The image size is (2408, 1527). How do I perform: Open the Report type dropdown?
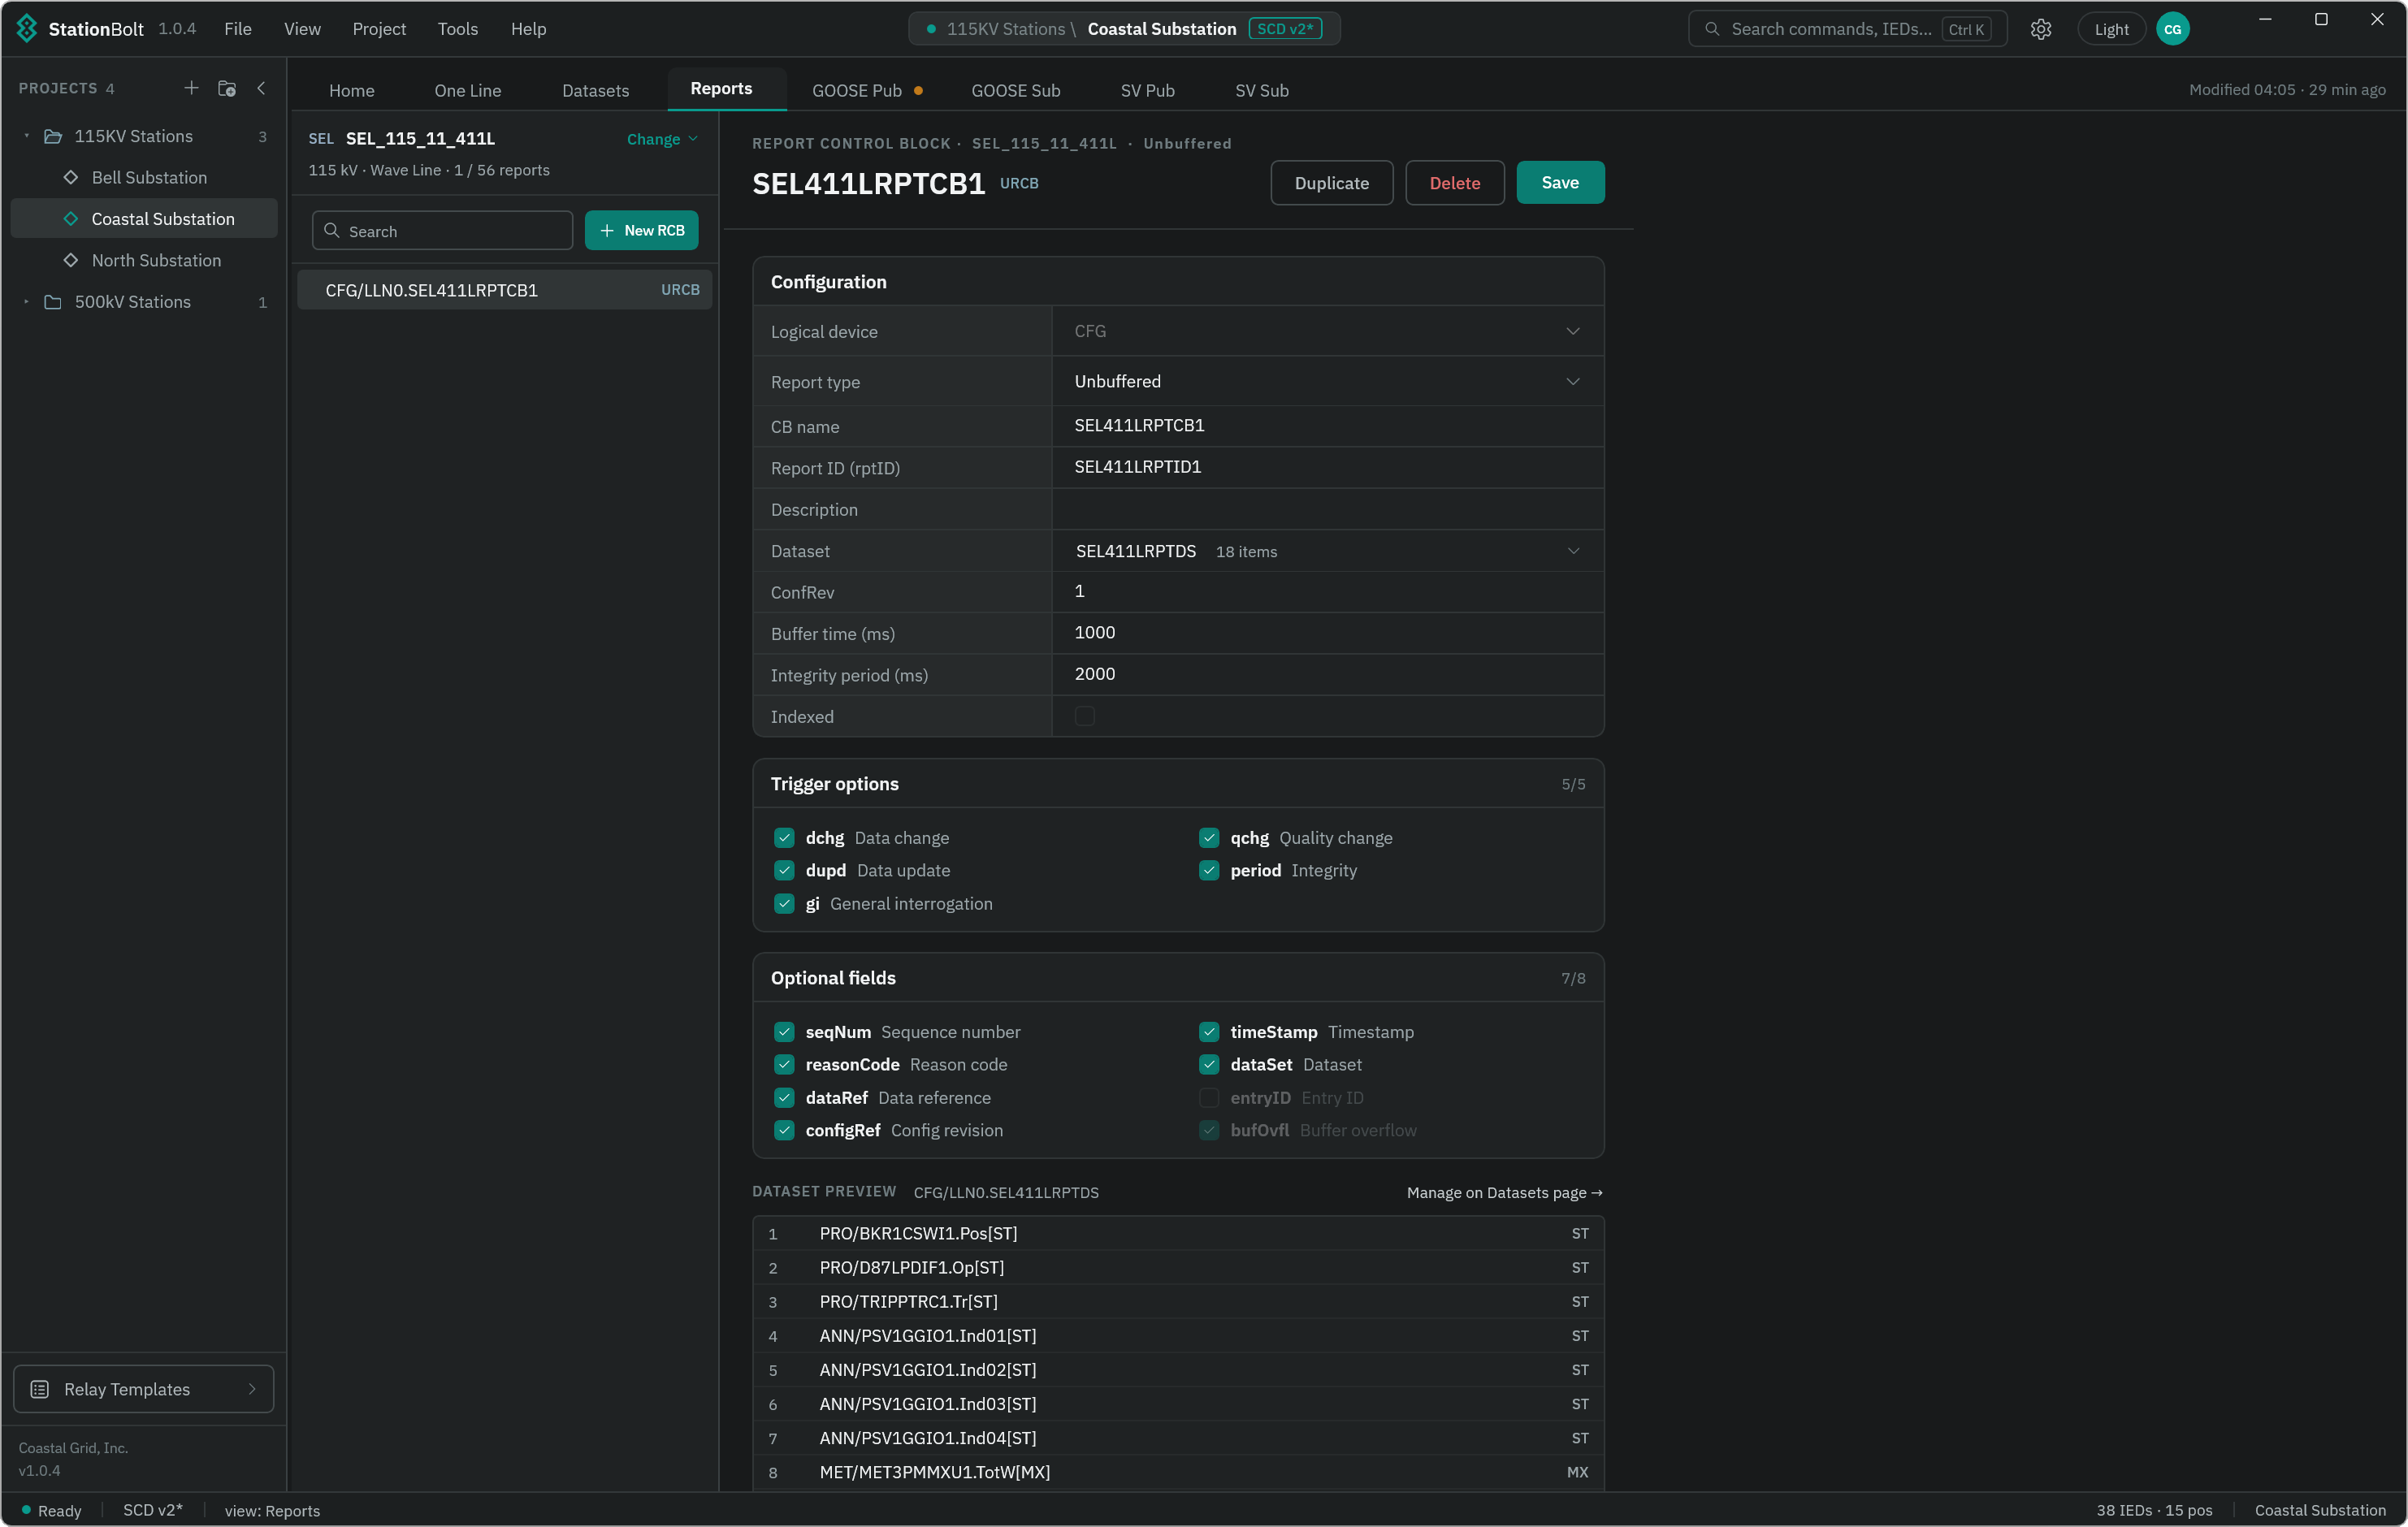tap(1328, 381)
